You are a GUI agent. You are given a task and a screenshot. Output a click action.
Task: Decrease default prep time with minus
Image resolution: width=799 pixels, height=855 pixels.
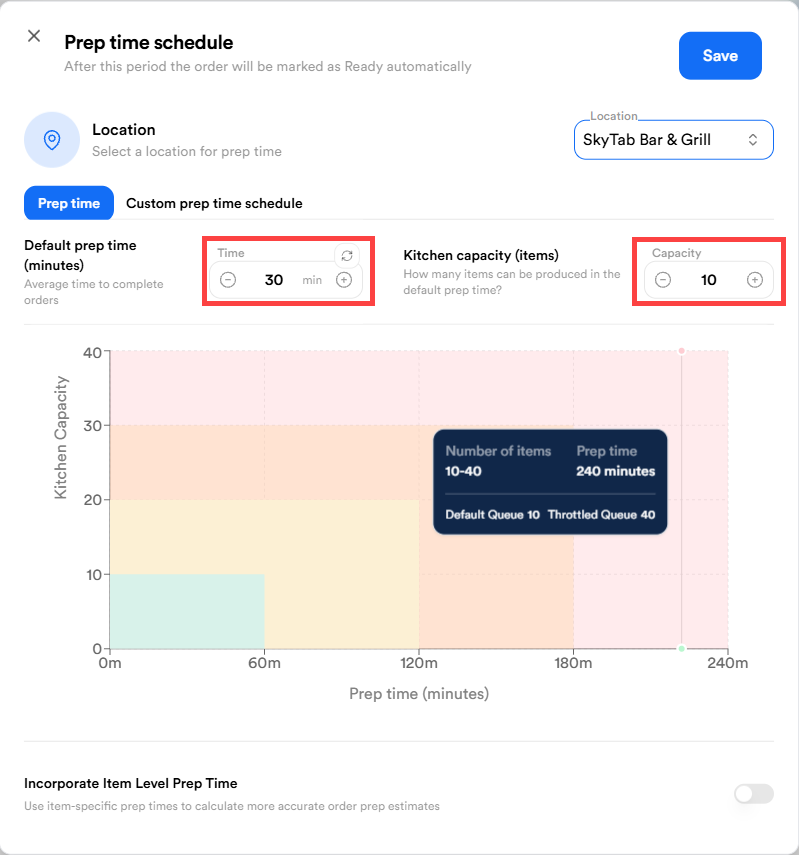click(228, 280)
